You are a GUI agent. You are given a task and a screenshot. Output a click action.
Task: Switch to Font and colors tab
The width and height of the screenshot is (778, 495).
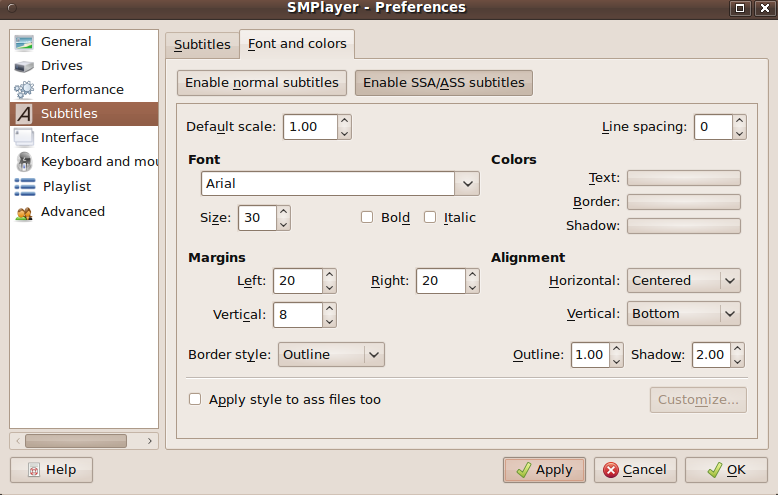297,44
